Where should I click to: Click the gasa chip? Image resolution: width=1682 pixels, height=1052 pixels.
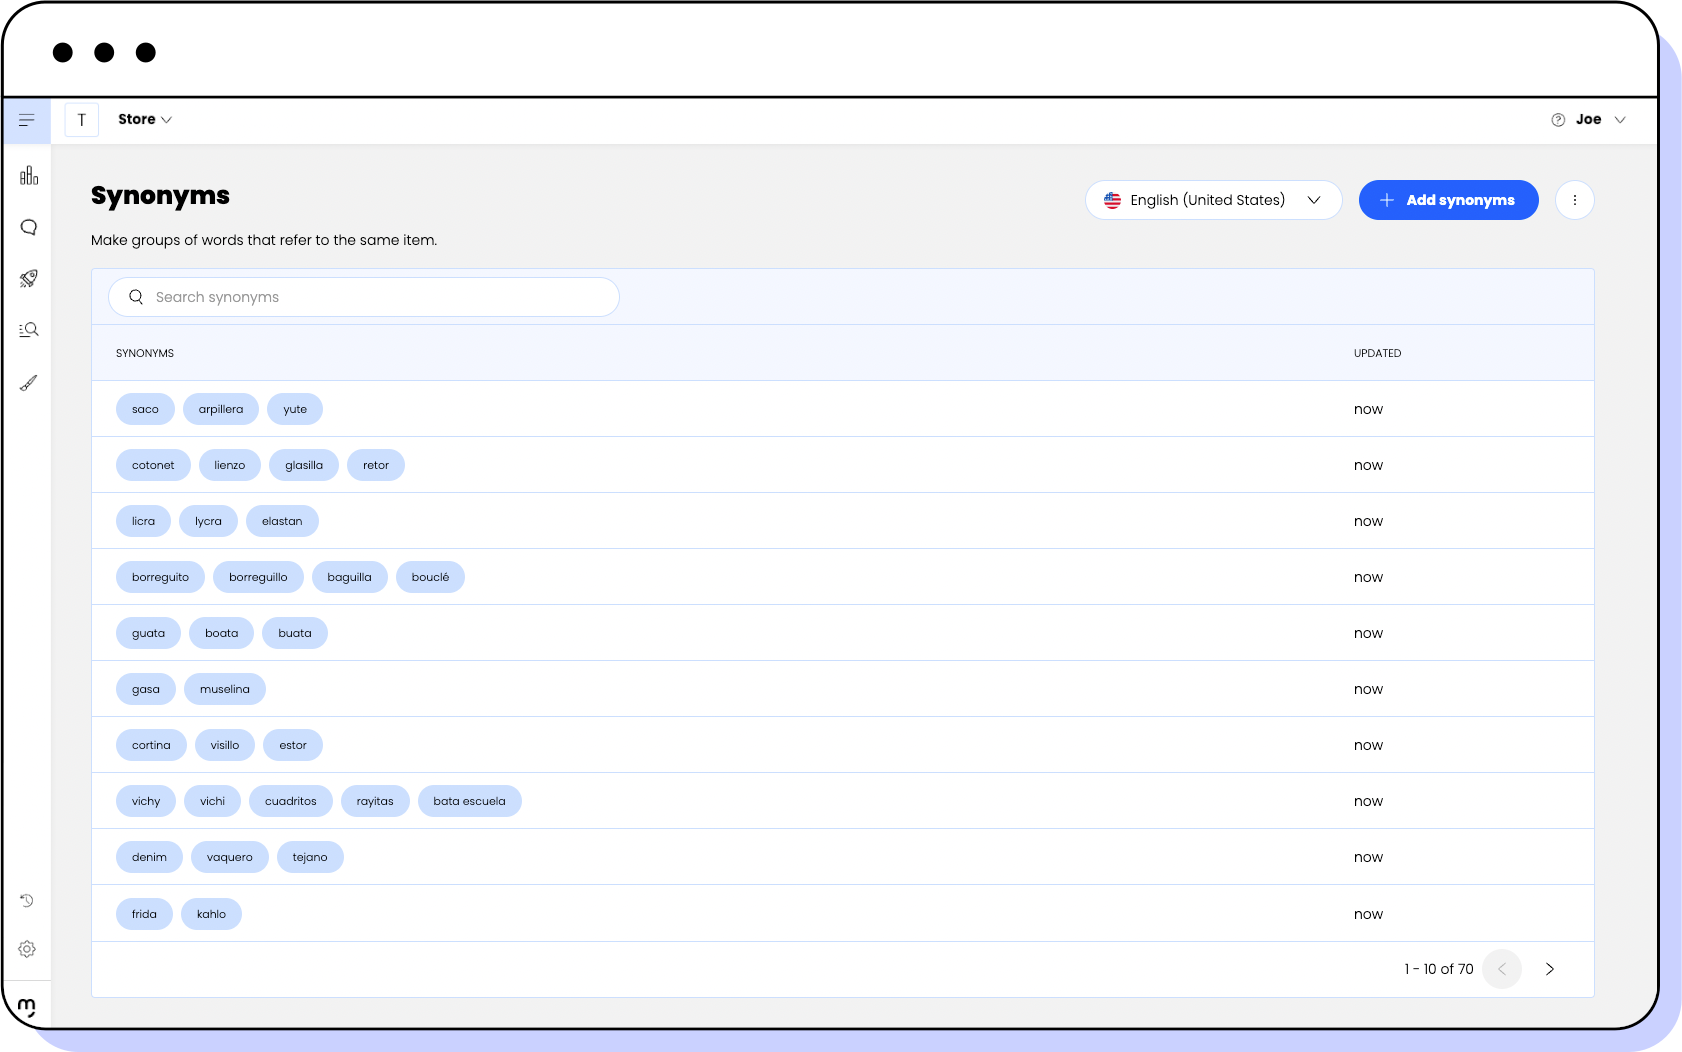[x=146, y=689]
